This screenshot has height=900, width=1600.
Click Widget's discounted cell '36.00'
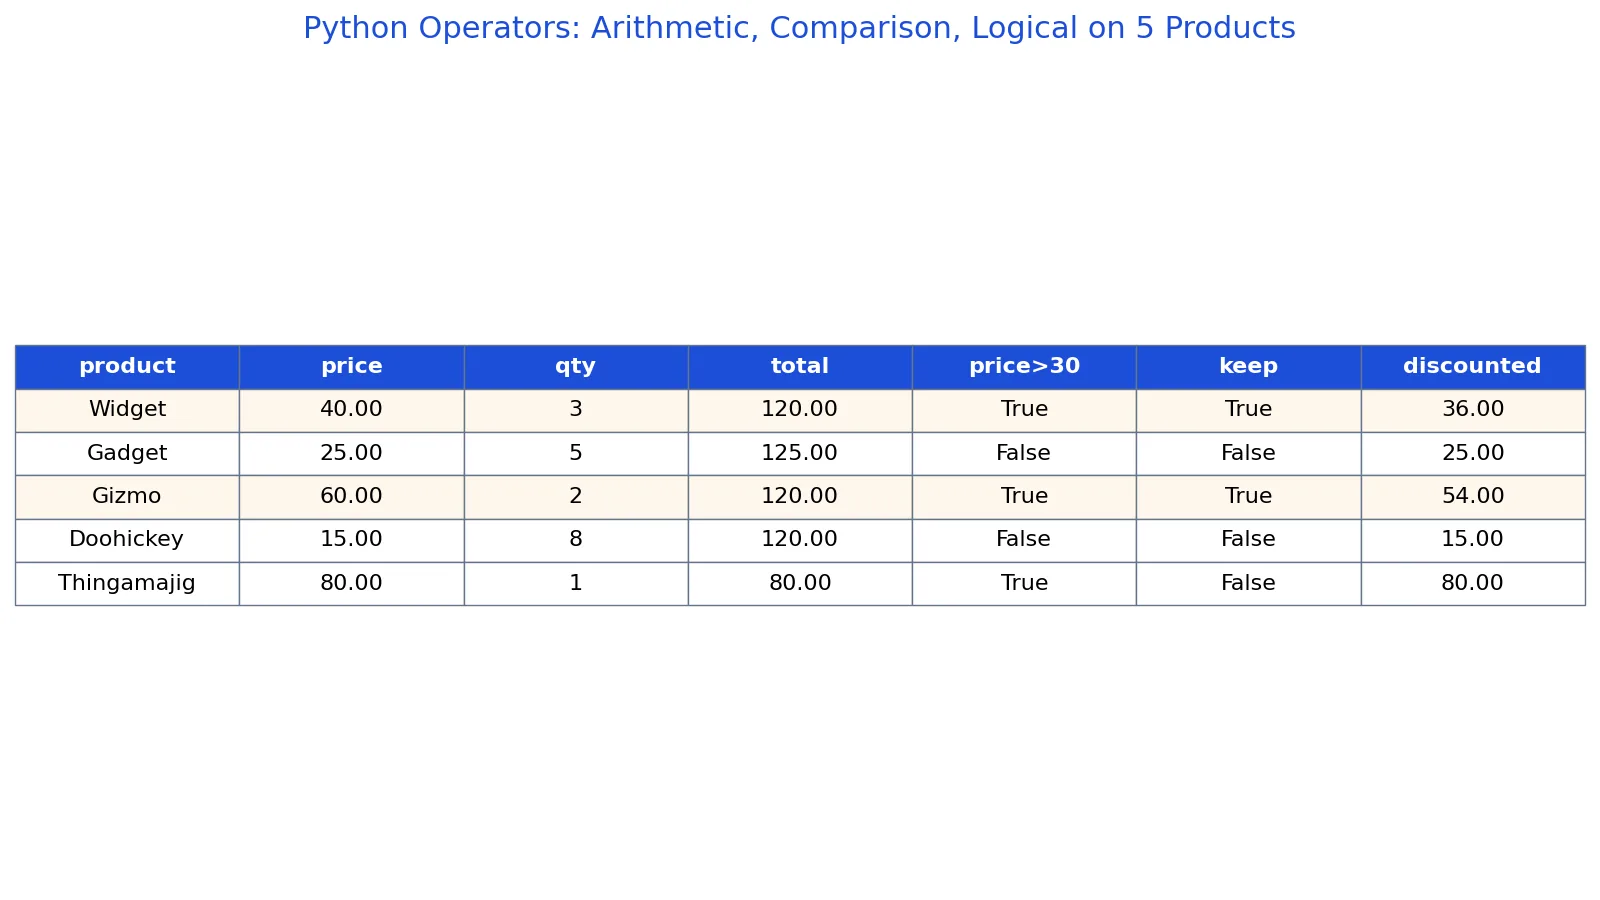tap(1473, 410)
